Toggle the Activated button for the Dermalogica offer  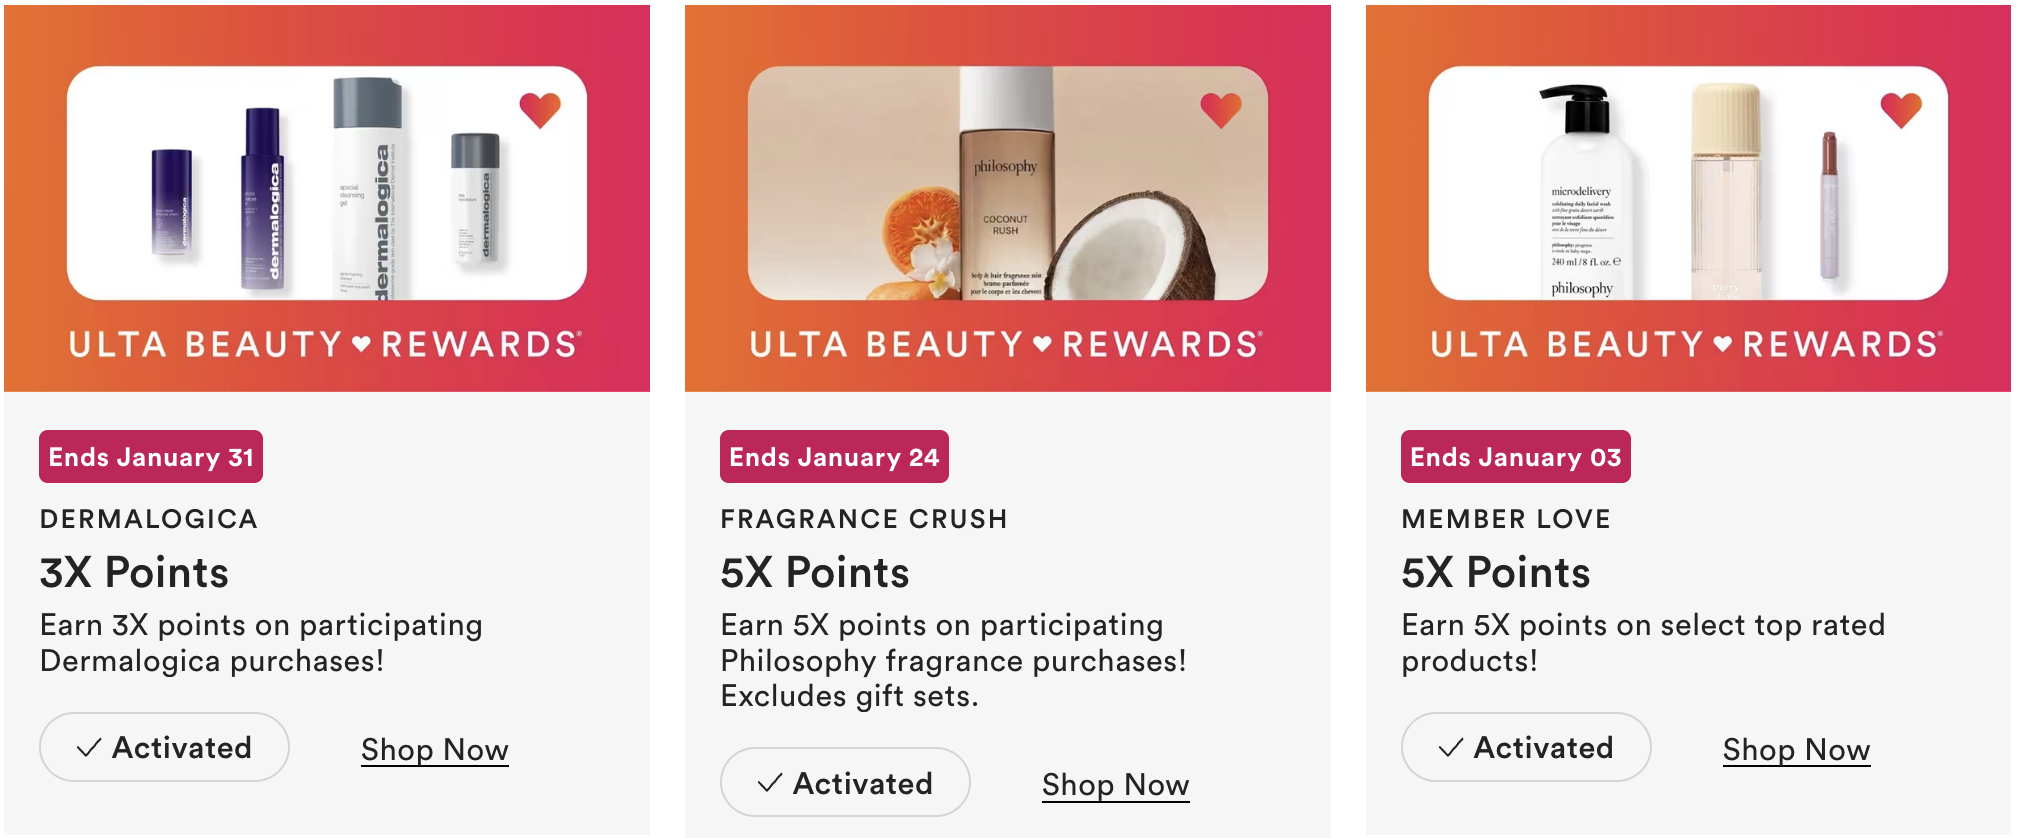(165, 747)
